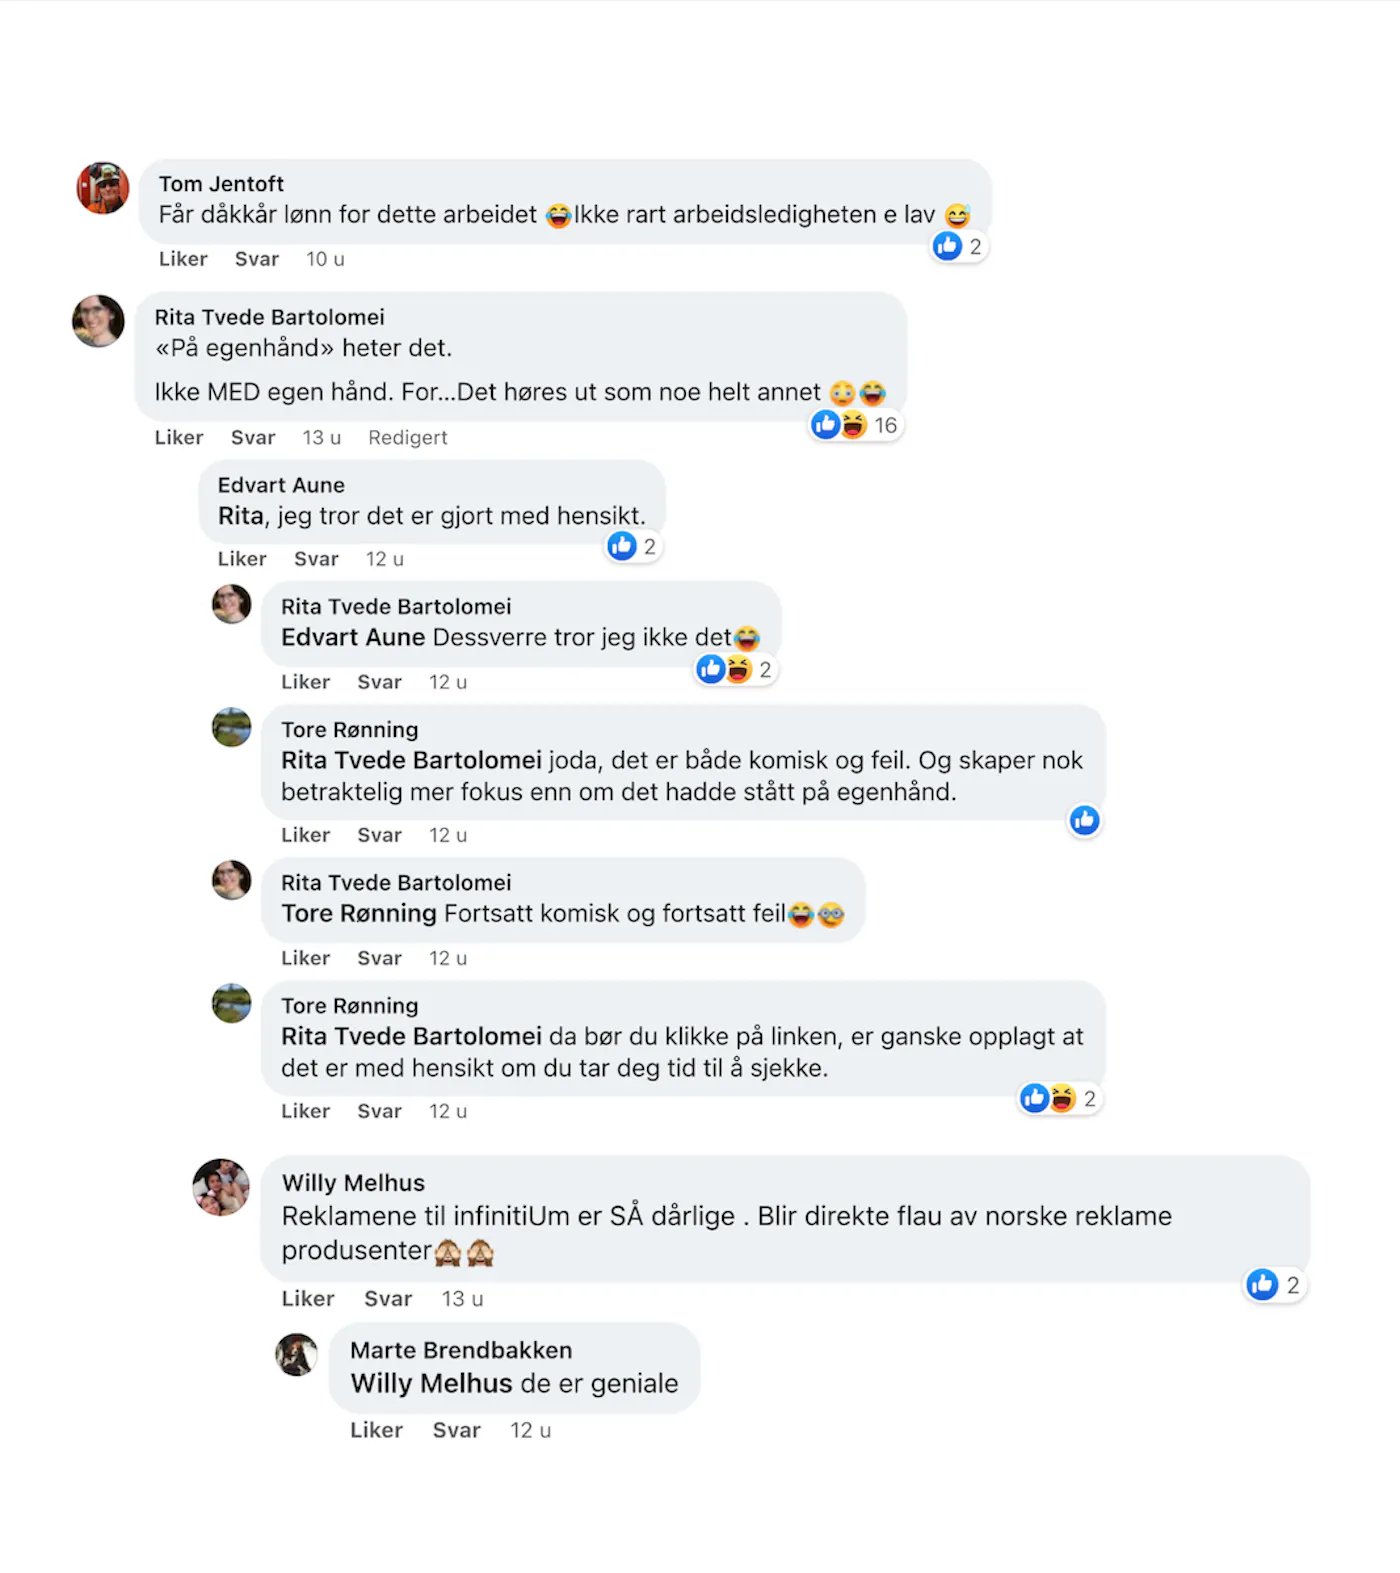Click the '10 u' timestamp on Tom's comment

325,259
